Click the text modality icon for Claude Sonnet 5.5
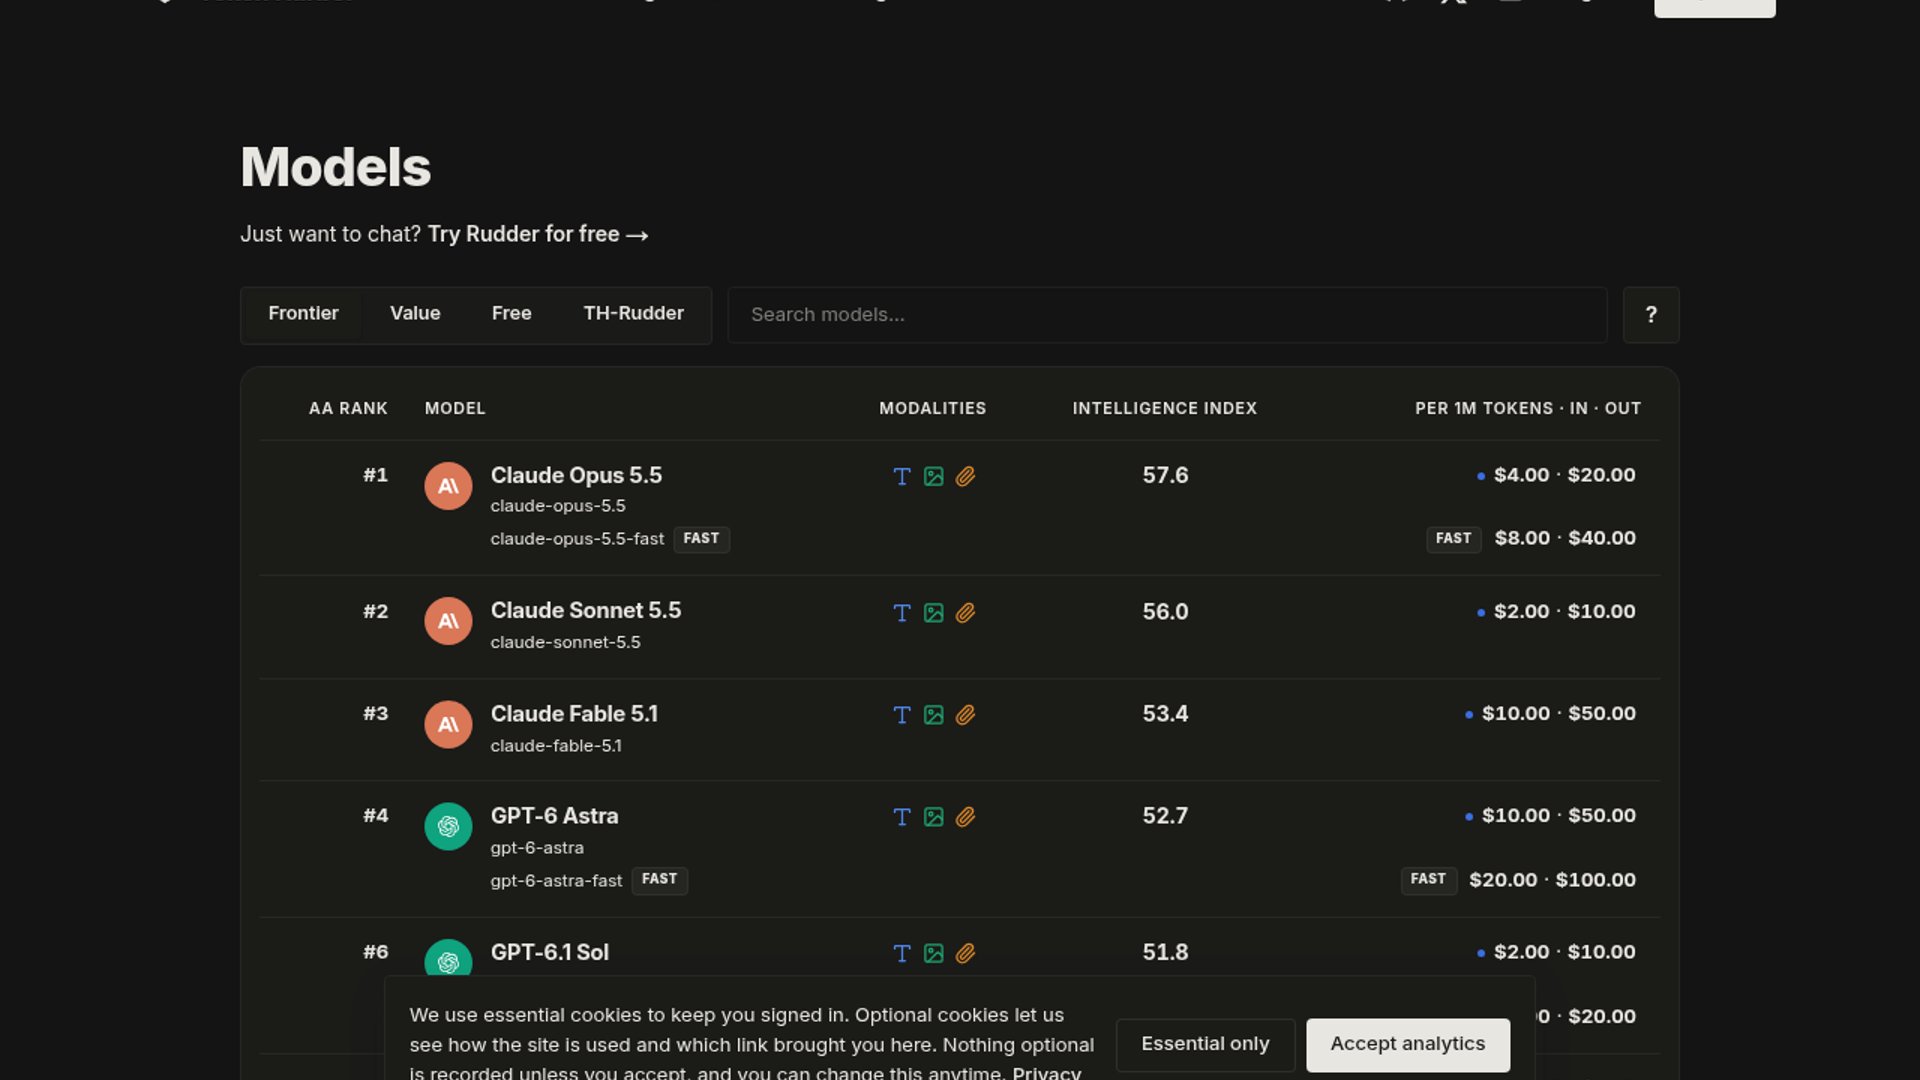This screenshot has width=1920, height=1080. (902, 613)
